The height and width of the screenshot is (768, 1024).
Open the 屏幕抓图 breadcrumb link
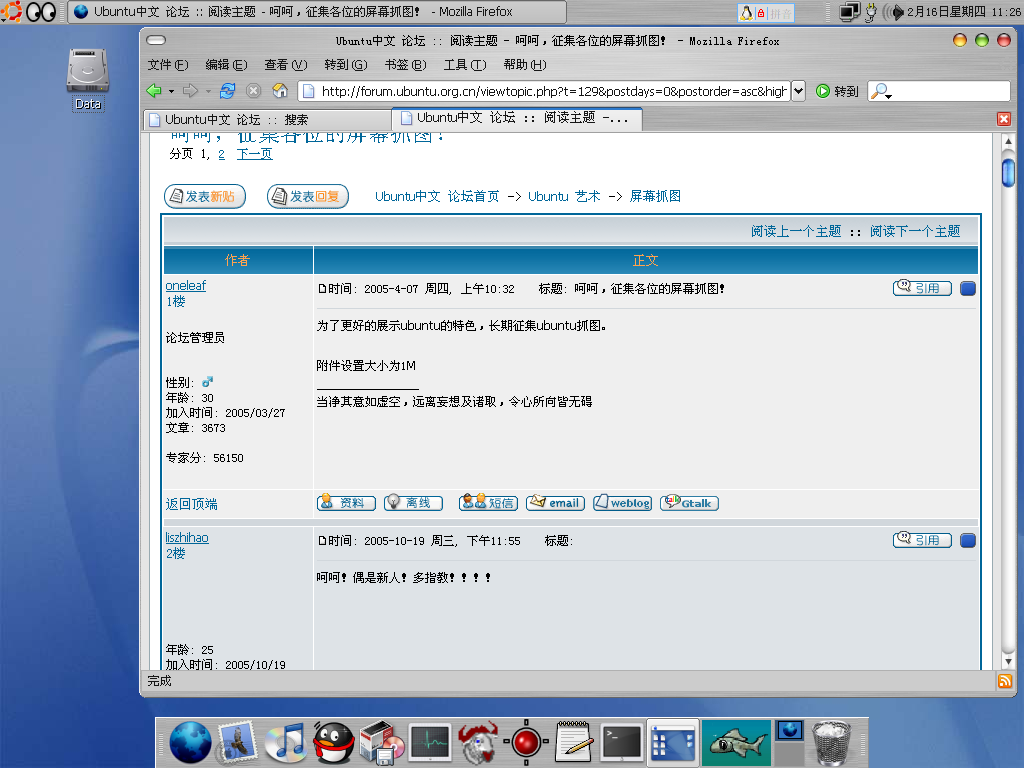655,197
